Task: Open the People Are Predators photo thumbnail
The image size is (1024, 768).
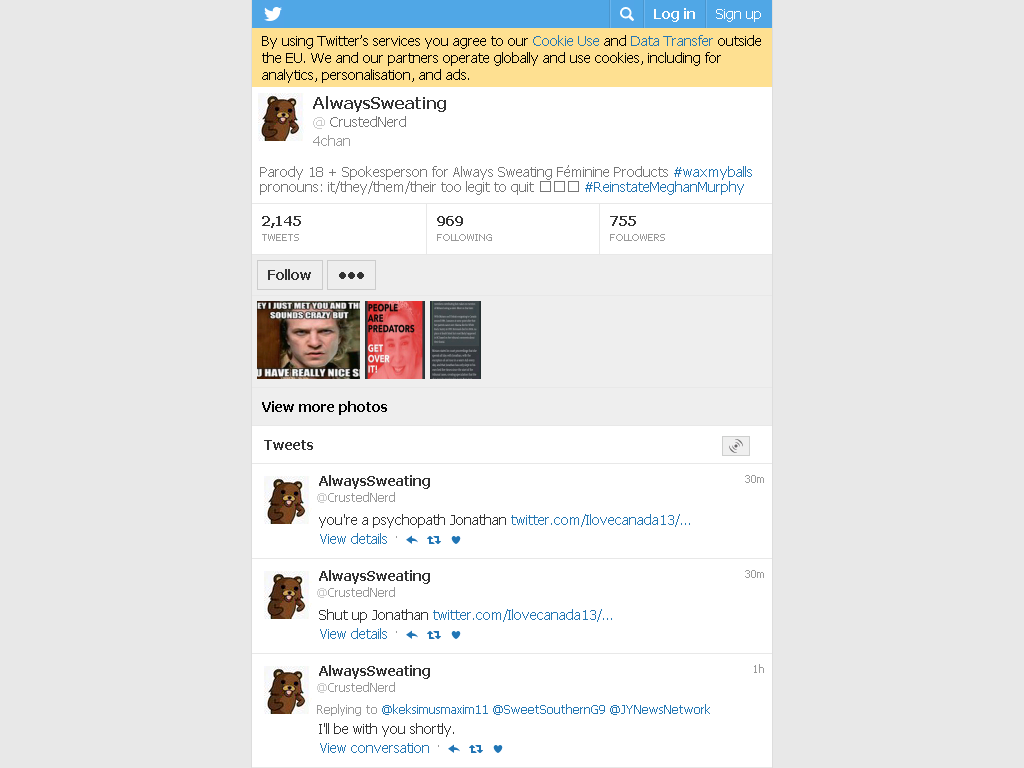Action: pos(395,340)
